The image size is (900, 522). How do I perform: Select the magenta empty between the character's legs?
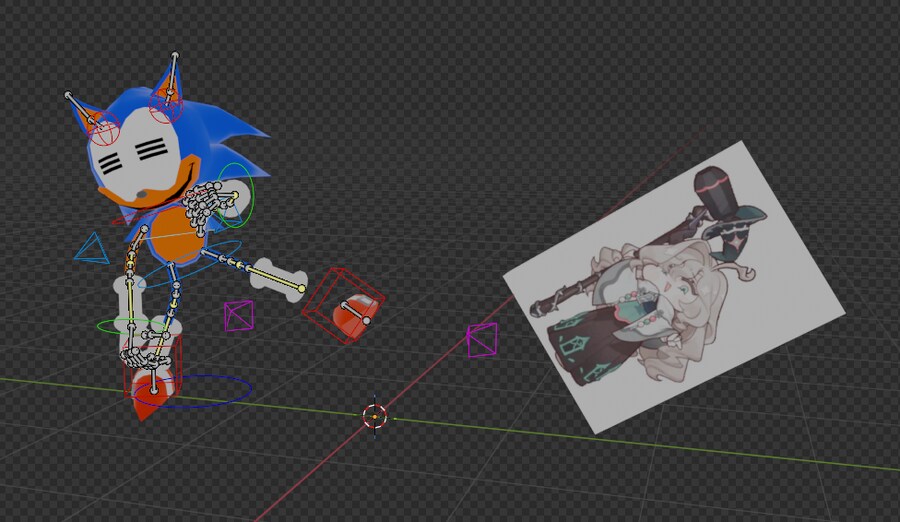(x=239, y=316)
